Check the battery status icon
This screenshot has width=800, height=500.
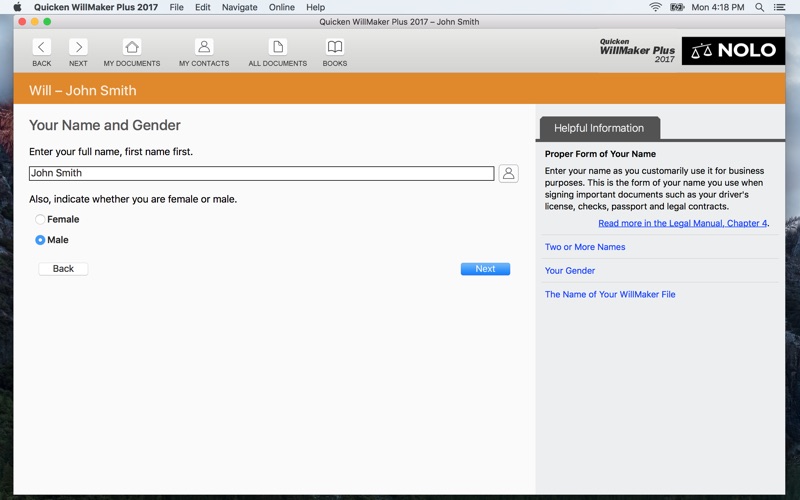click(x=677, y=7)
